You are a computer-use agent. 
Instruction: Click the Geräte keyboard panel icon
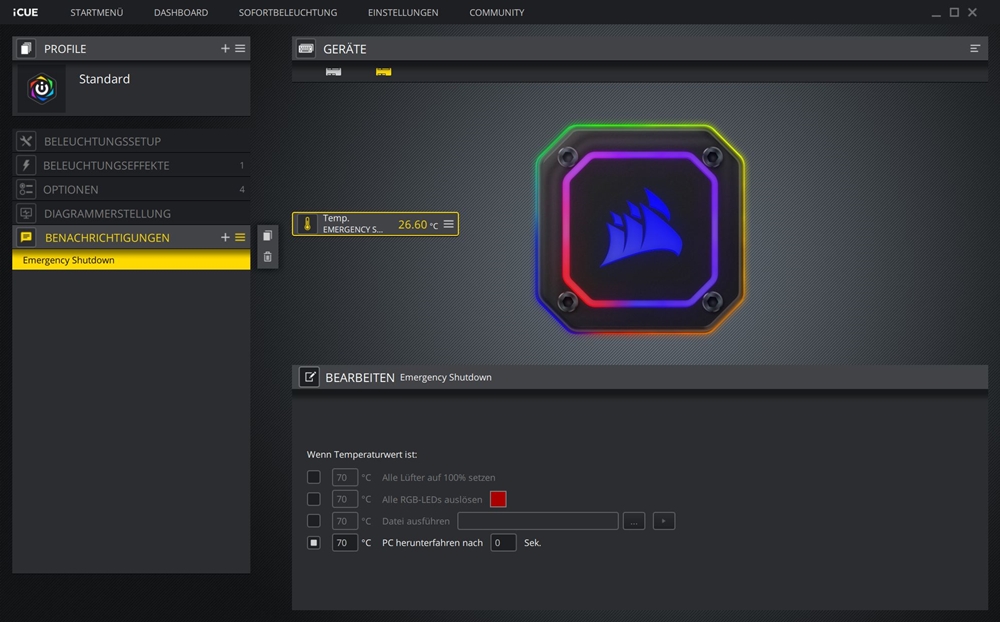306,48
